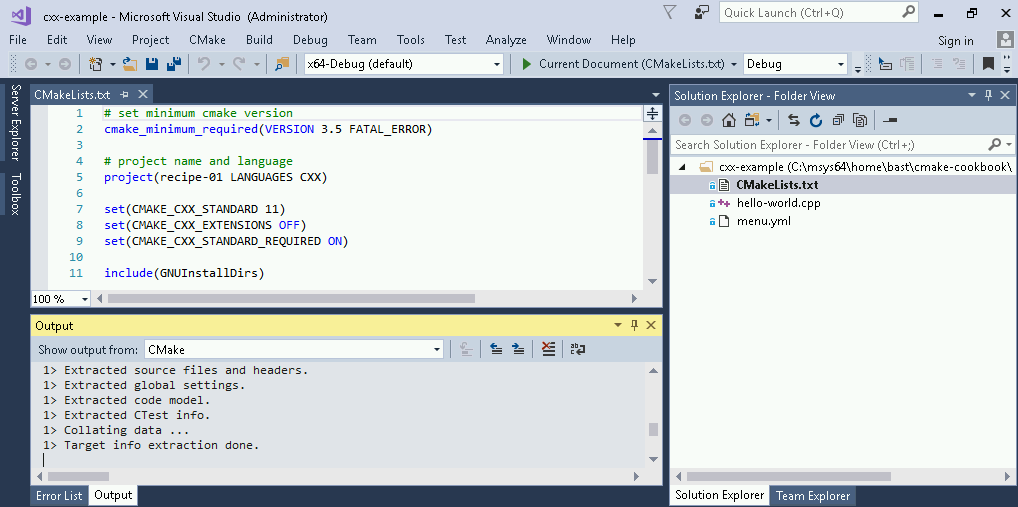Collapse the cxx-example folder node
Image resolution: width=1018 pixels, height=507 pixels.
coord(682,167)
